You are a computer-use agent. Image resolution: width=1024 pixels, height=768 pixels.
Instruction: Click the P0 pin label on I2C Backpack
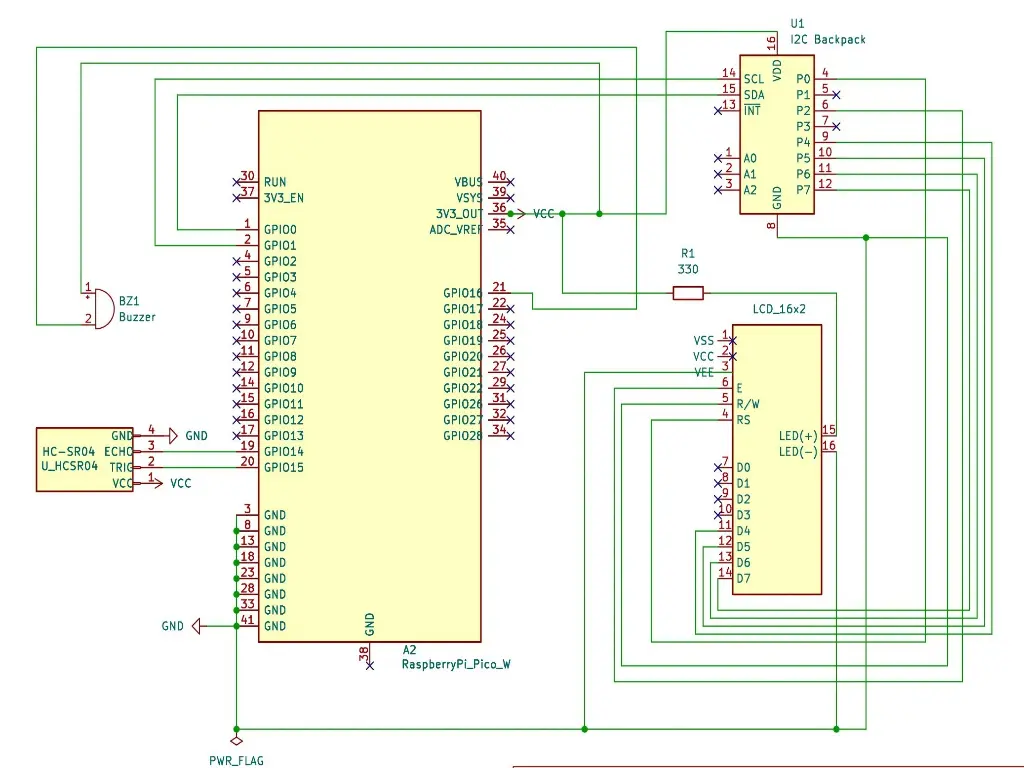pyautogui.click(x=803, y=79)
